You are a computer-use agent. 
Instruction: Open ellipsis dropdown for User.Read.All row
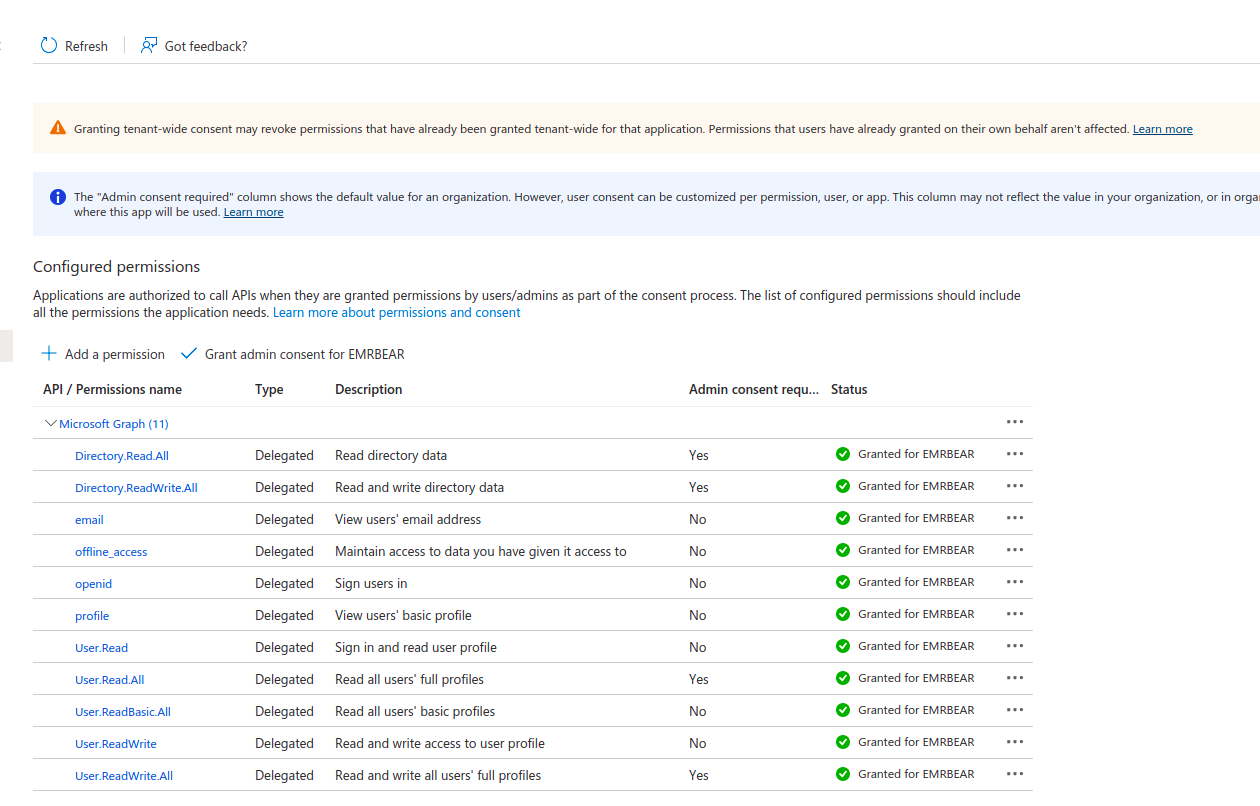1015,678
